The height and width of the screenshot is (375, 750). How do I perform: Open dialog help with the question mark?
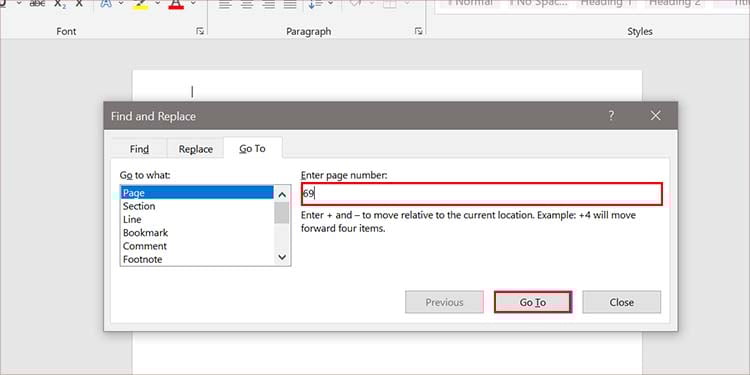pyautogui.click(x=611, y=116)
